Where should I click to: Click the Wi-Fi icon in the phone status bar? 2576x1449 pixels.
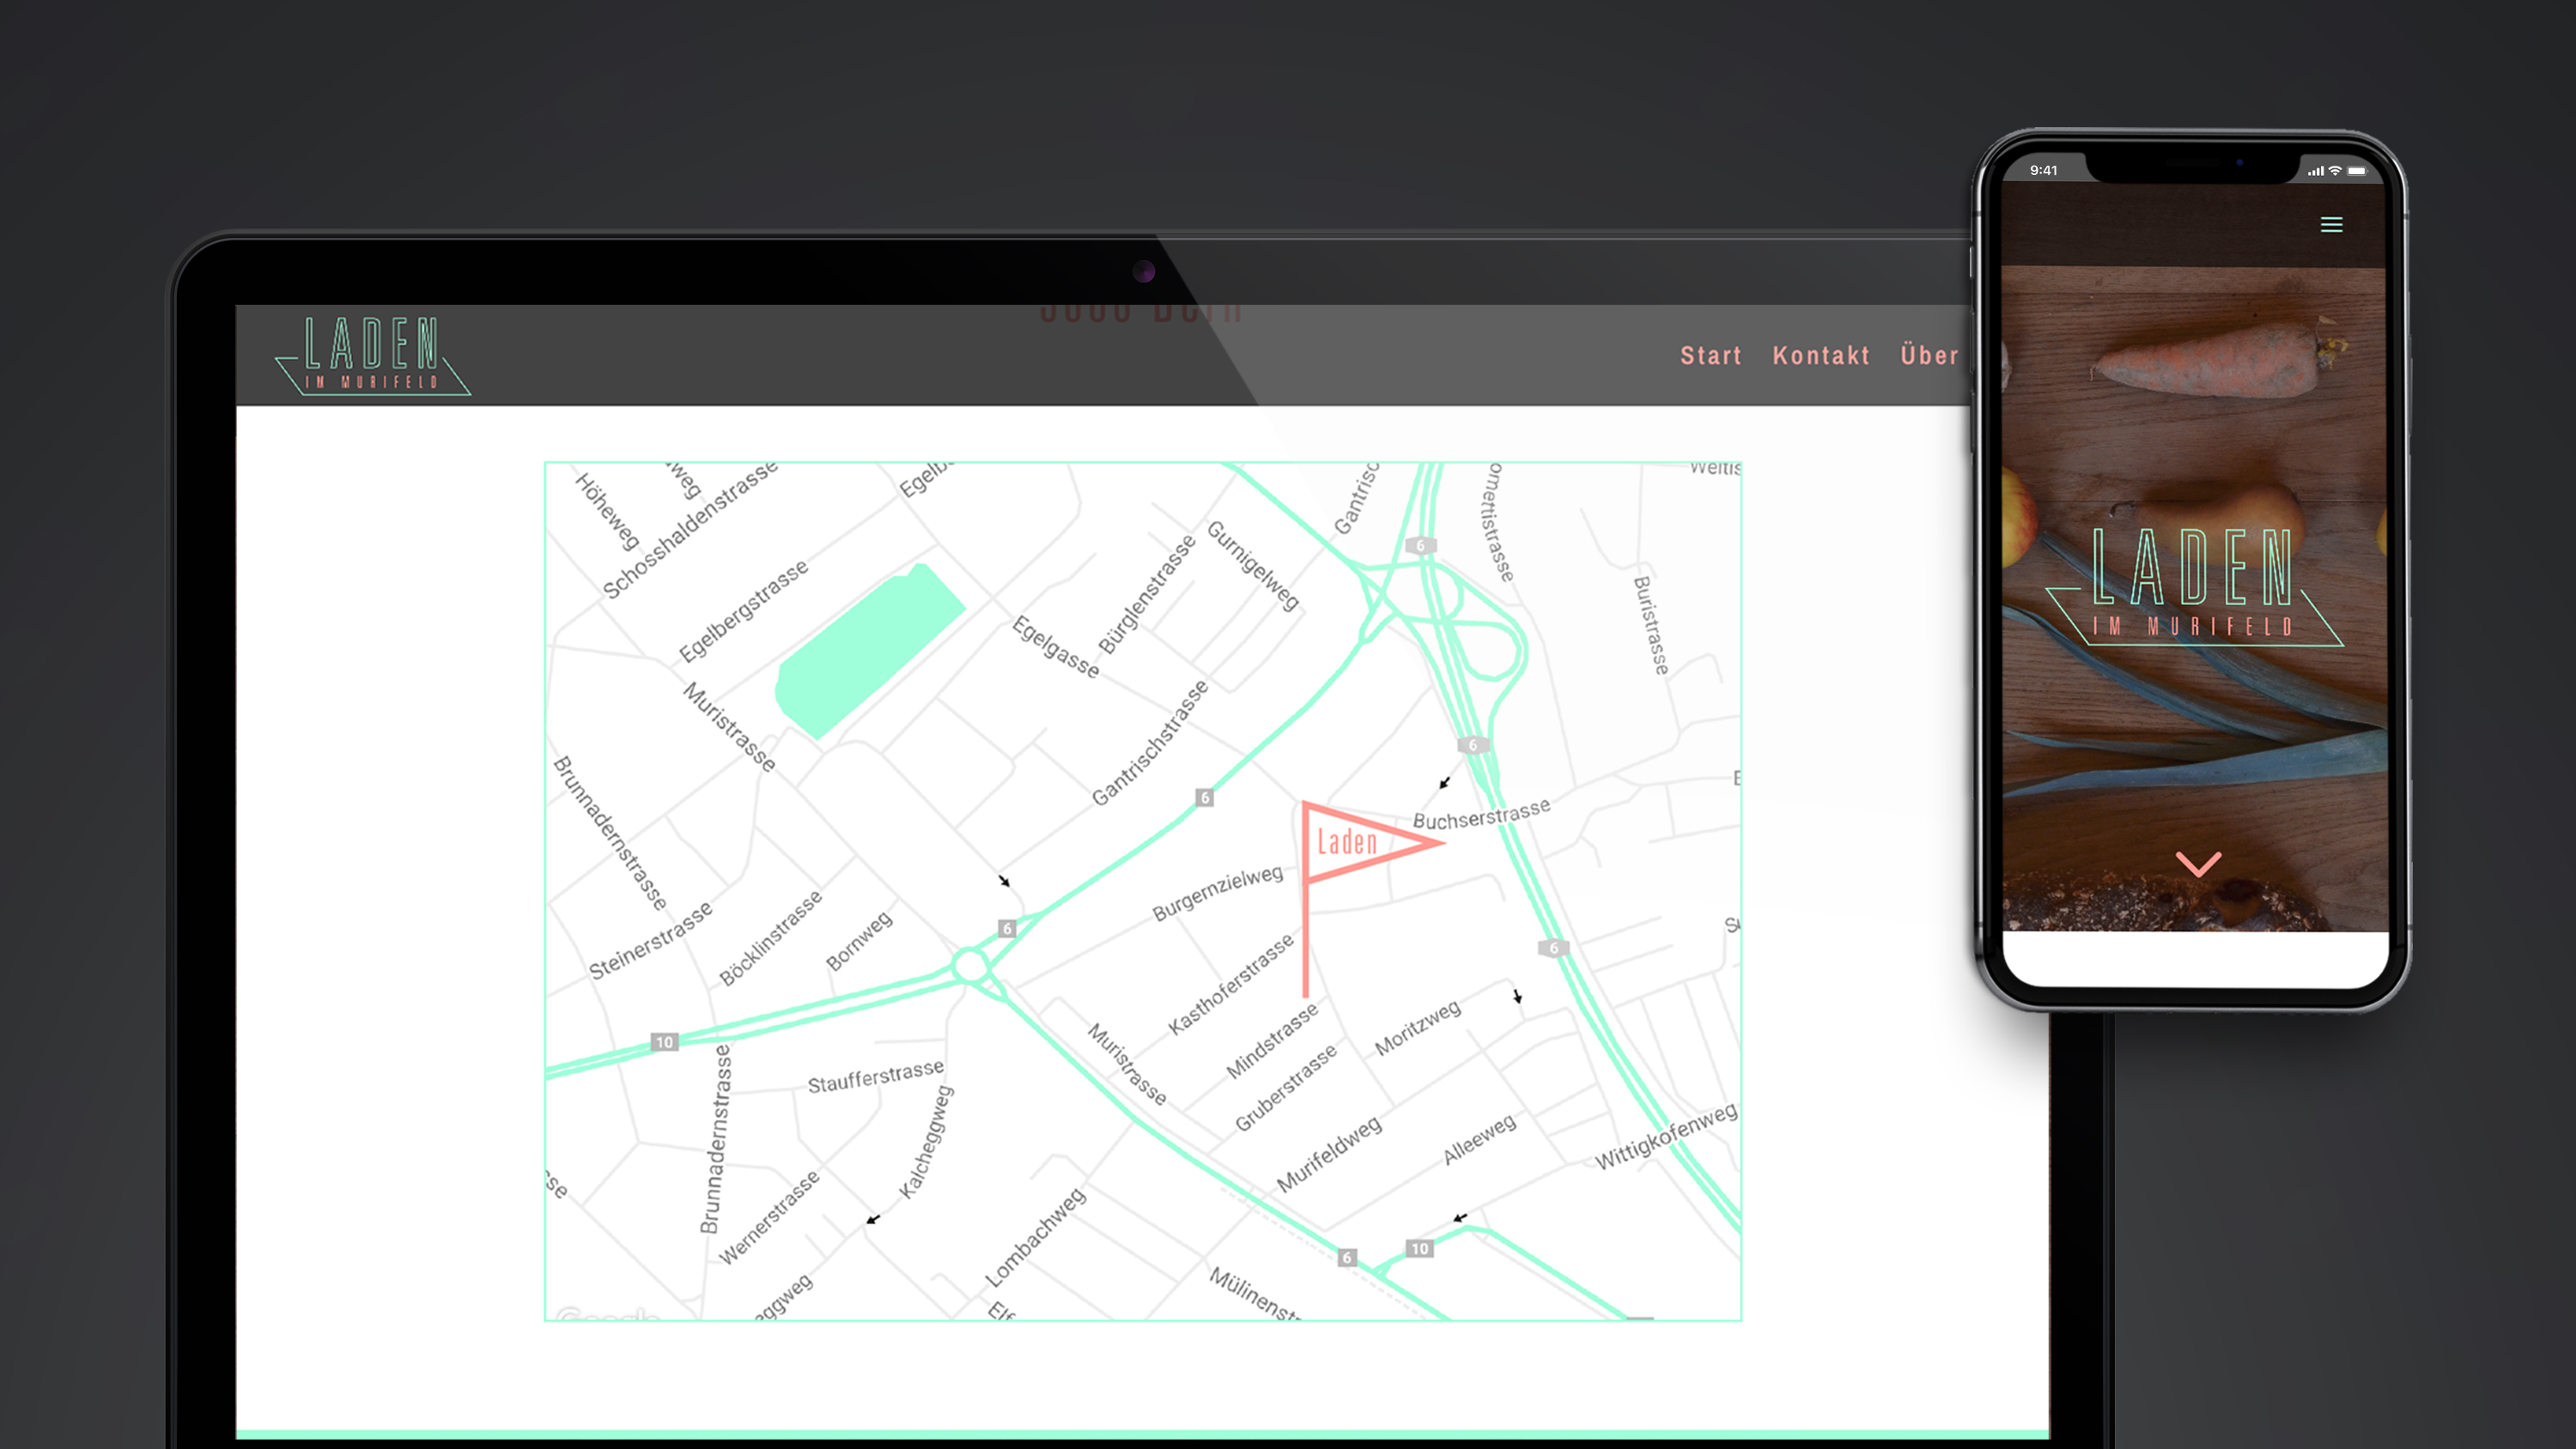(x=2335, y=171)
